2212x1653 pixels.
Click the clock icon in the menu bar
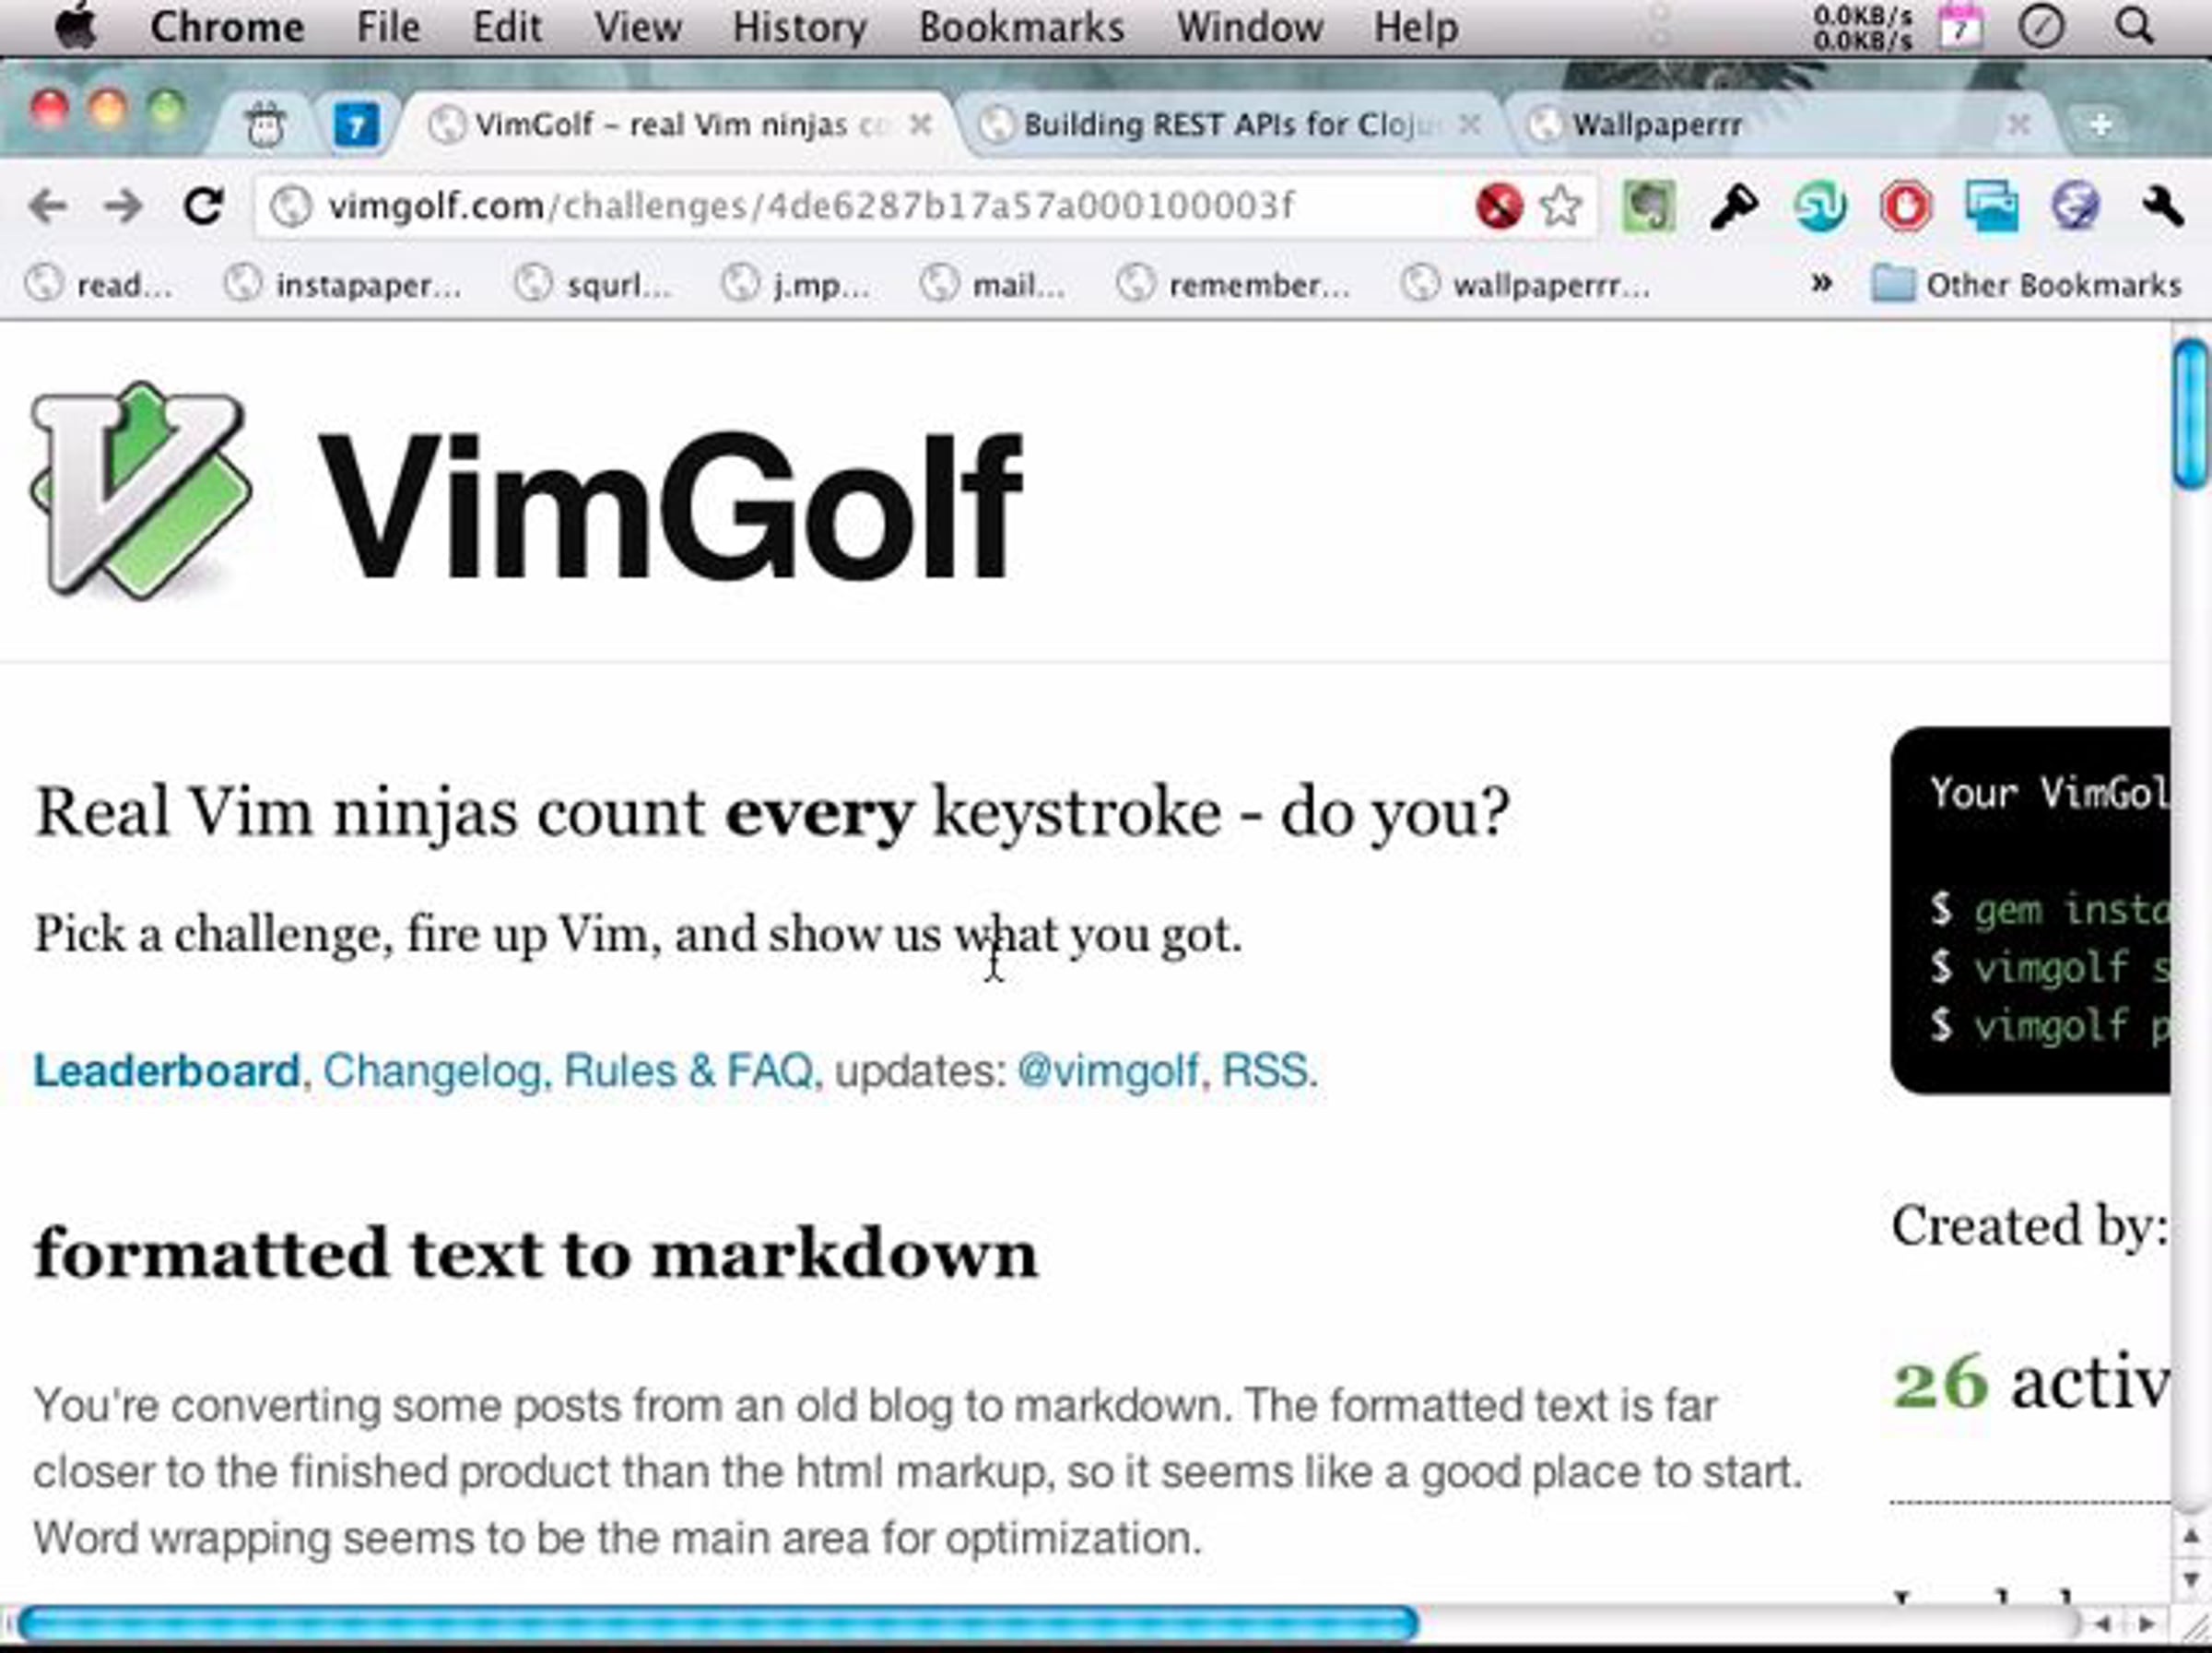tap(2041, 26)
